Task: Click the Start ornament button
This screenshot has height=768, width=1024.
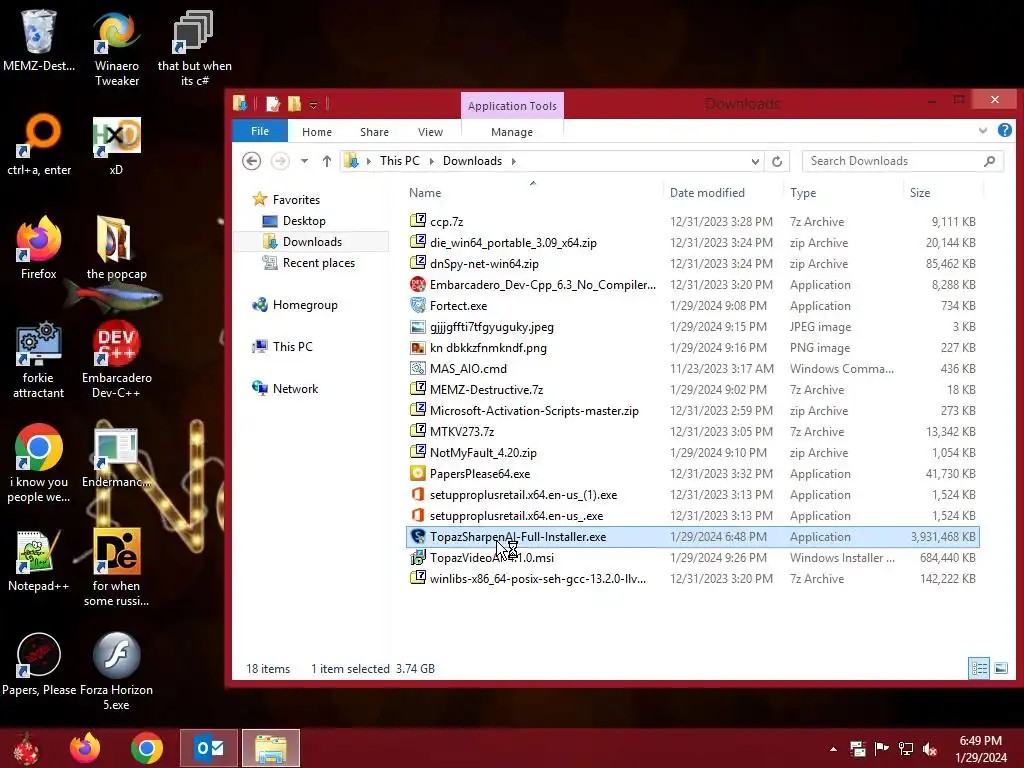Action: (x=27, y=748)
